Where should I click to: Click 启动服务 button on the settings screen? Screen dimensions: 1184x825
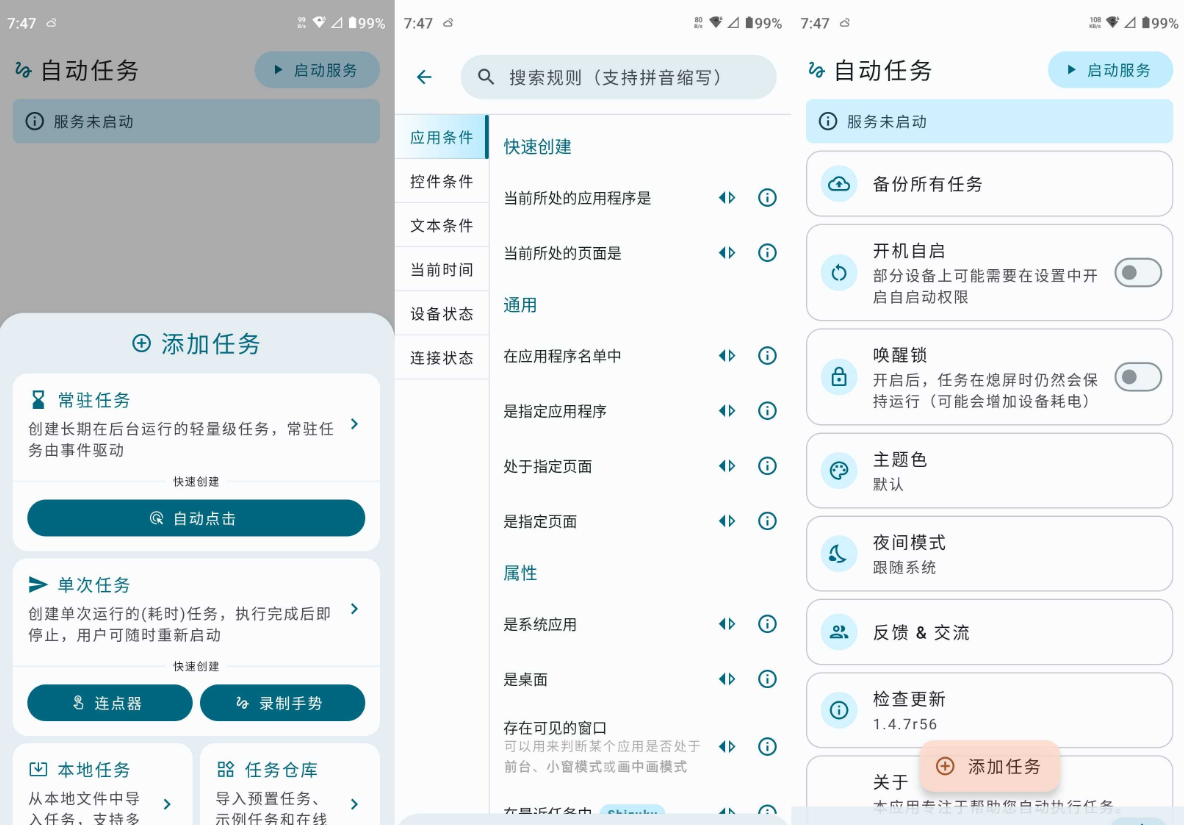pyautogui.click(x=1110, y=70)
